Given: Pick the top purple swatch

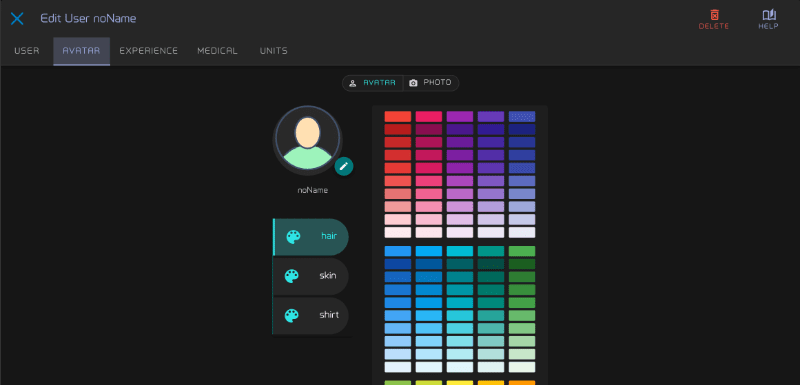Looking at the screenshot, I should coord(460,117).
